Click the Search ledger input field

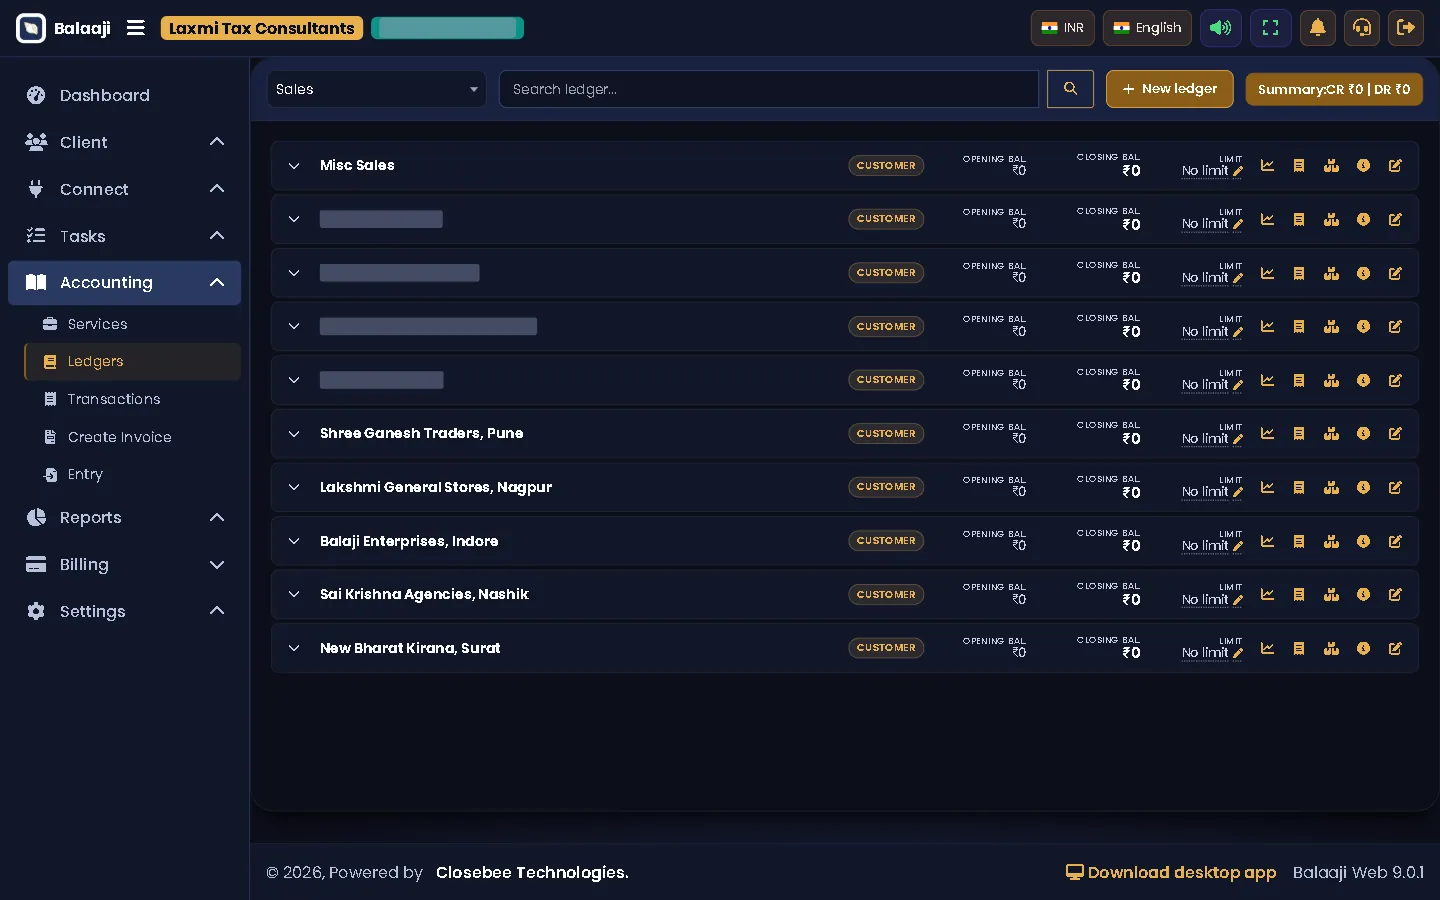pos(769,89)
